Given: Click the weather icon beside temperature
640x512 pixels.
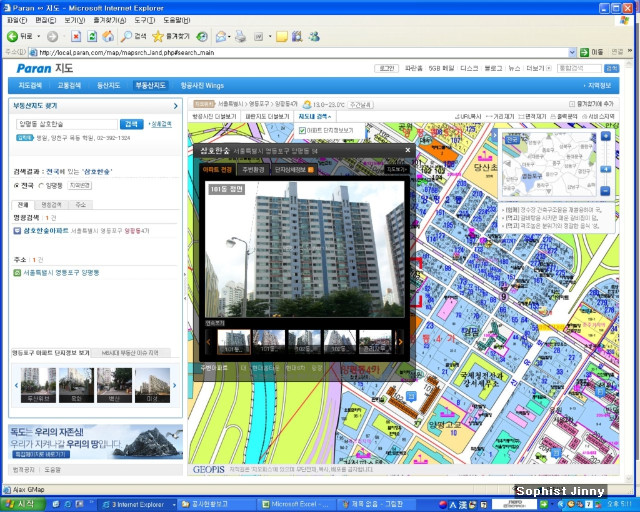Looking at the screenshot, I should [x=307, y=105].
